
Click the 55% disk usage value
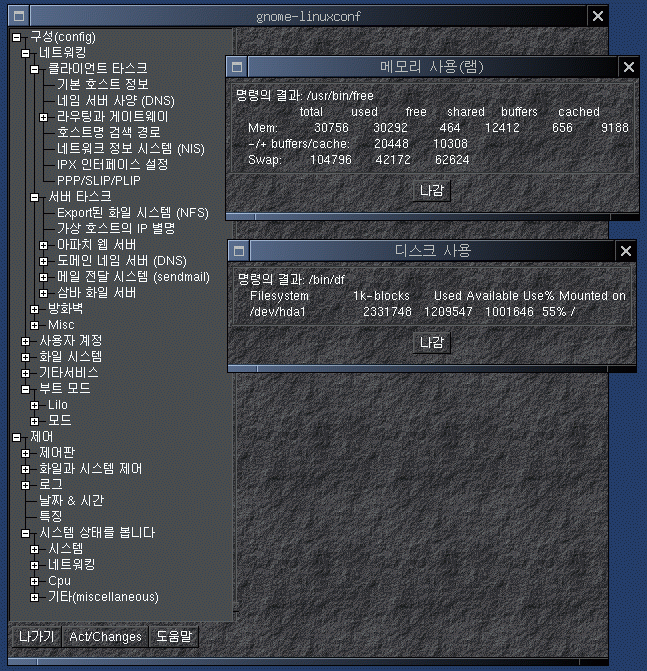click(x=555, y=312)
